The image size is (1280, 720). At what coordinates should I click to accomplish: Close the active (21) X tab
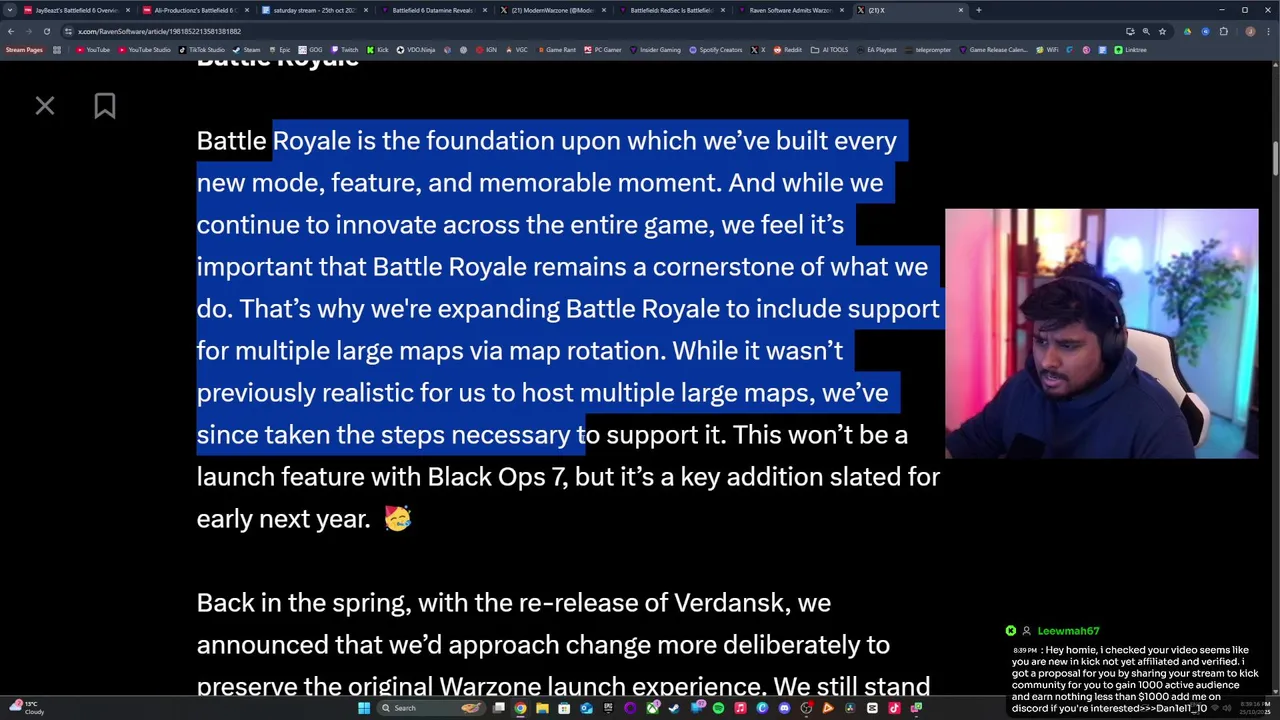(x=961, y=10)
